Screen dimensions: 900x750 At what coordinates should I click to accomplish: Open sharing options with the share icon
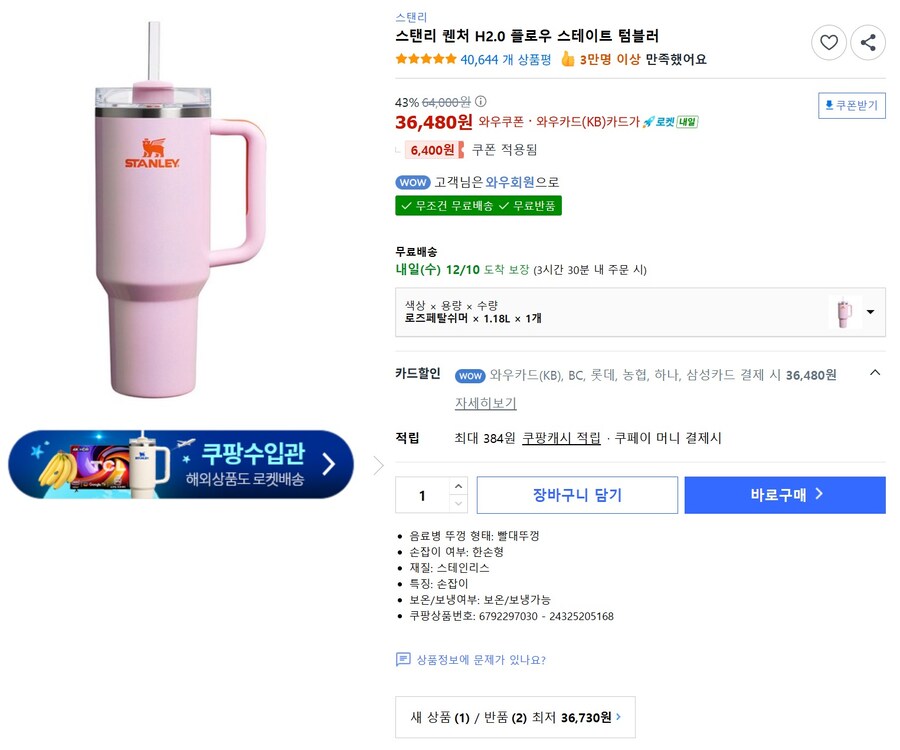868,43
